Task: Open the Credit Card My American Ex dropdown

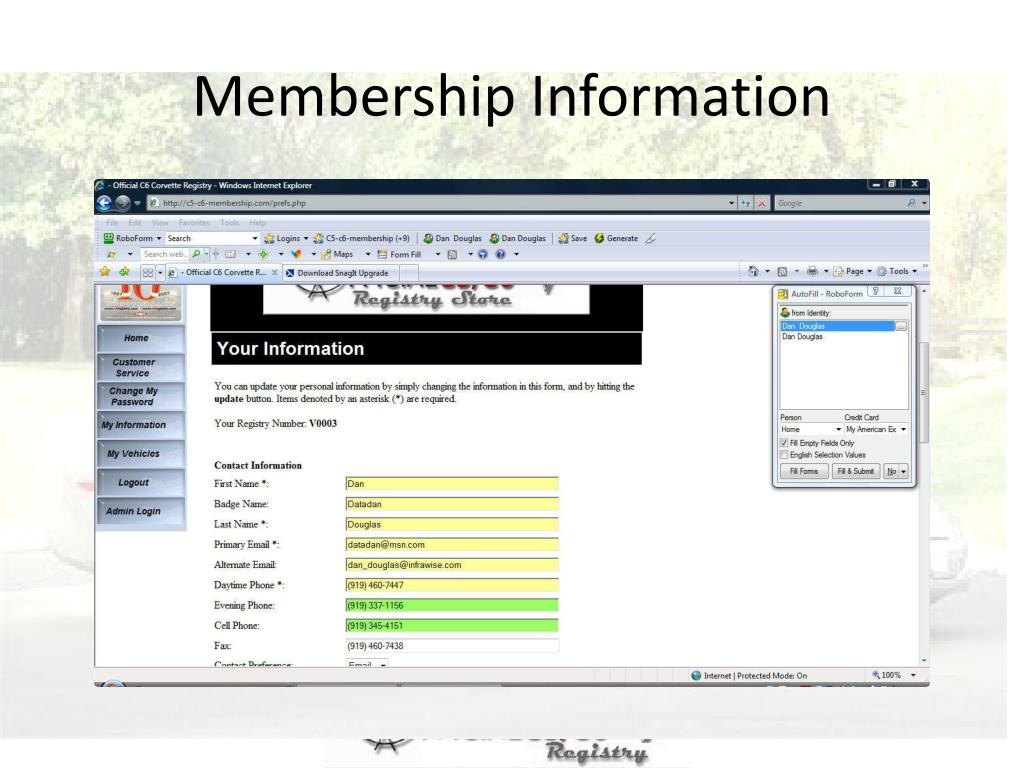Action: click(876, 429)
